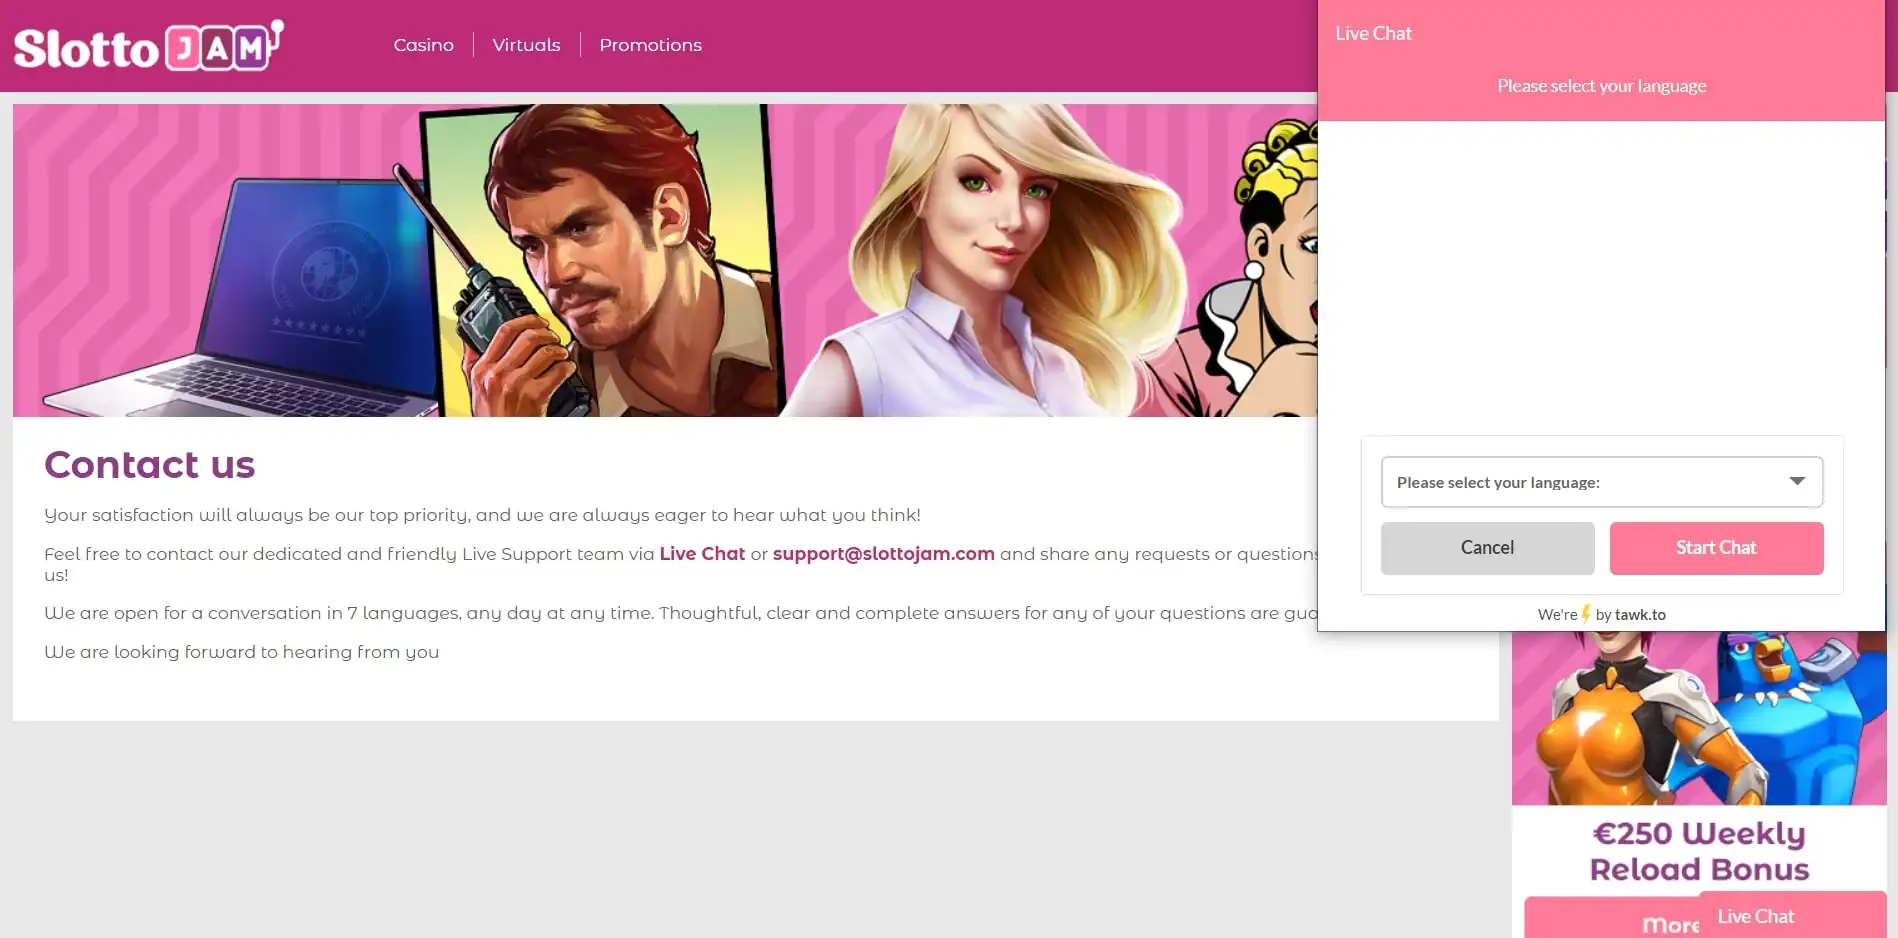Image resolution: width=1898 pixels, height=938 pixels.
Task: Open the language selection combo box
Action: pos(1585,482)
